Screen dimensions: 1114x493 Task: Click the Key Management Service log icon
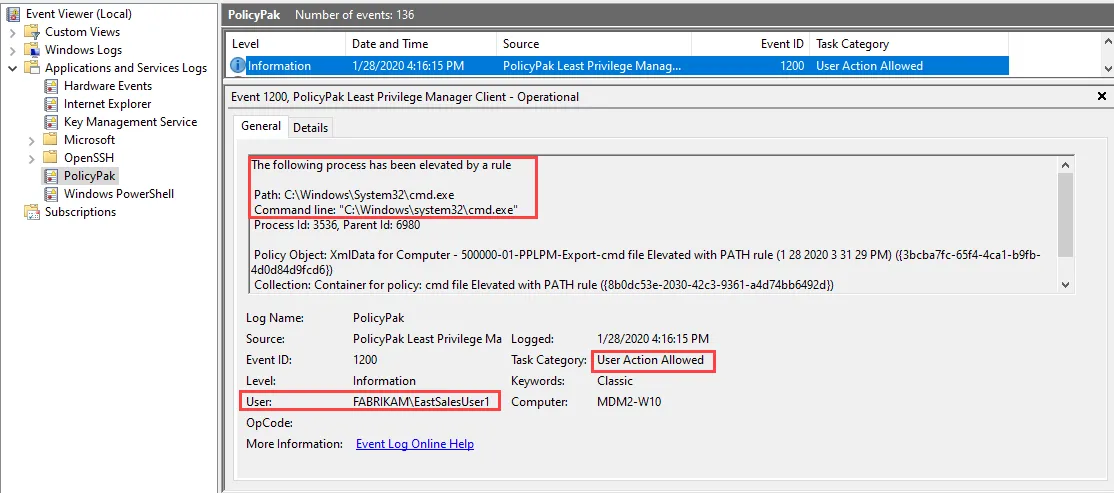[51, 122]
